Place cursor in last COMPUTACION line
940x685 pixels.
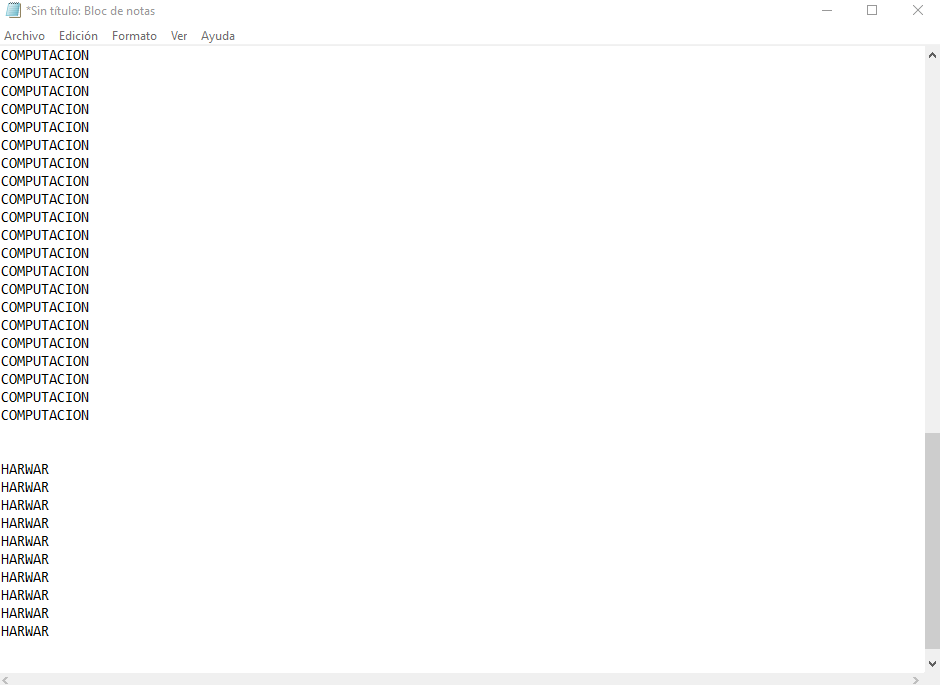[x=45, y=415]
